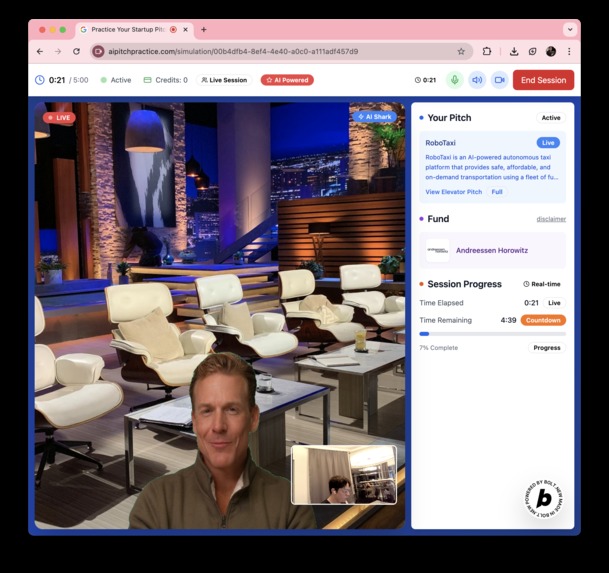The image size is (609, 573).
Task: Open the View Elevator Pitch link
Action: point(454,192)
